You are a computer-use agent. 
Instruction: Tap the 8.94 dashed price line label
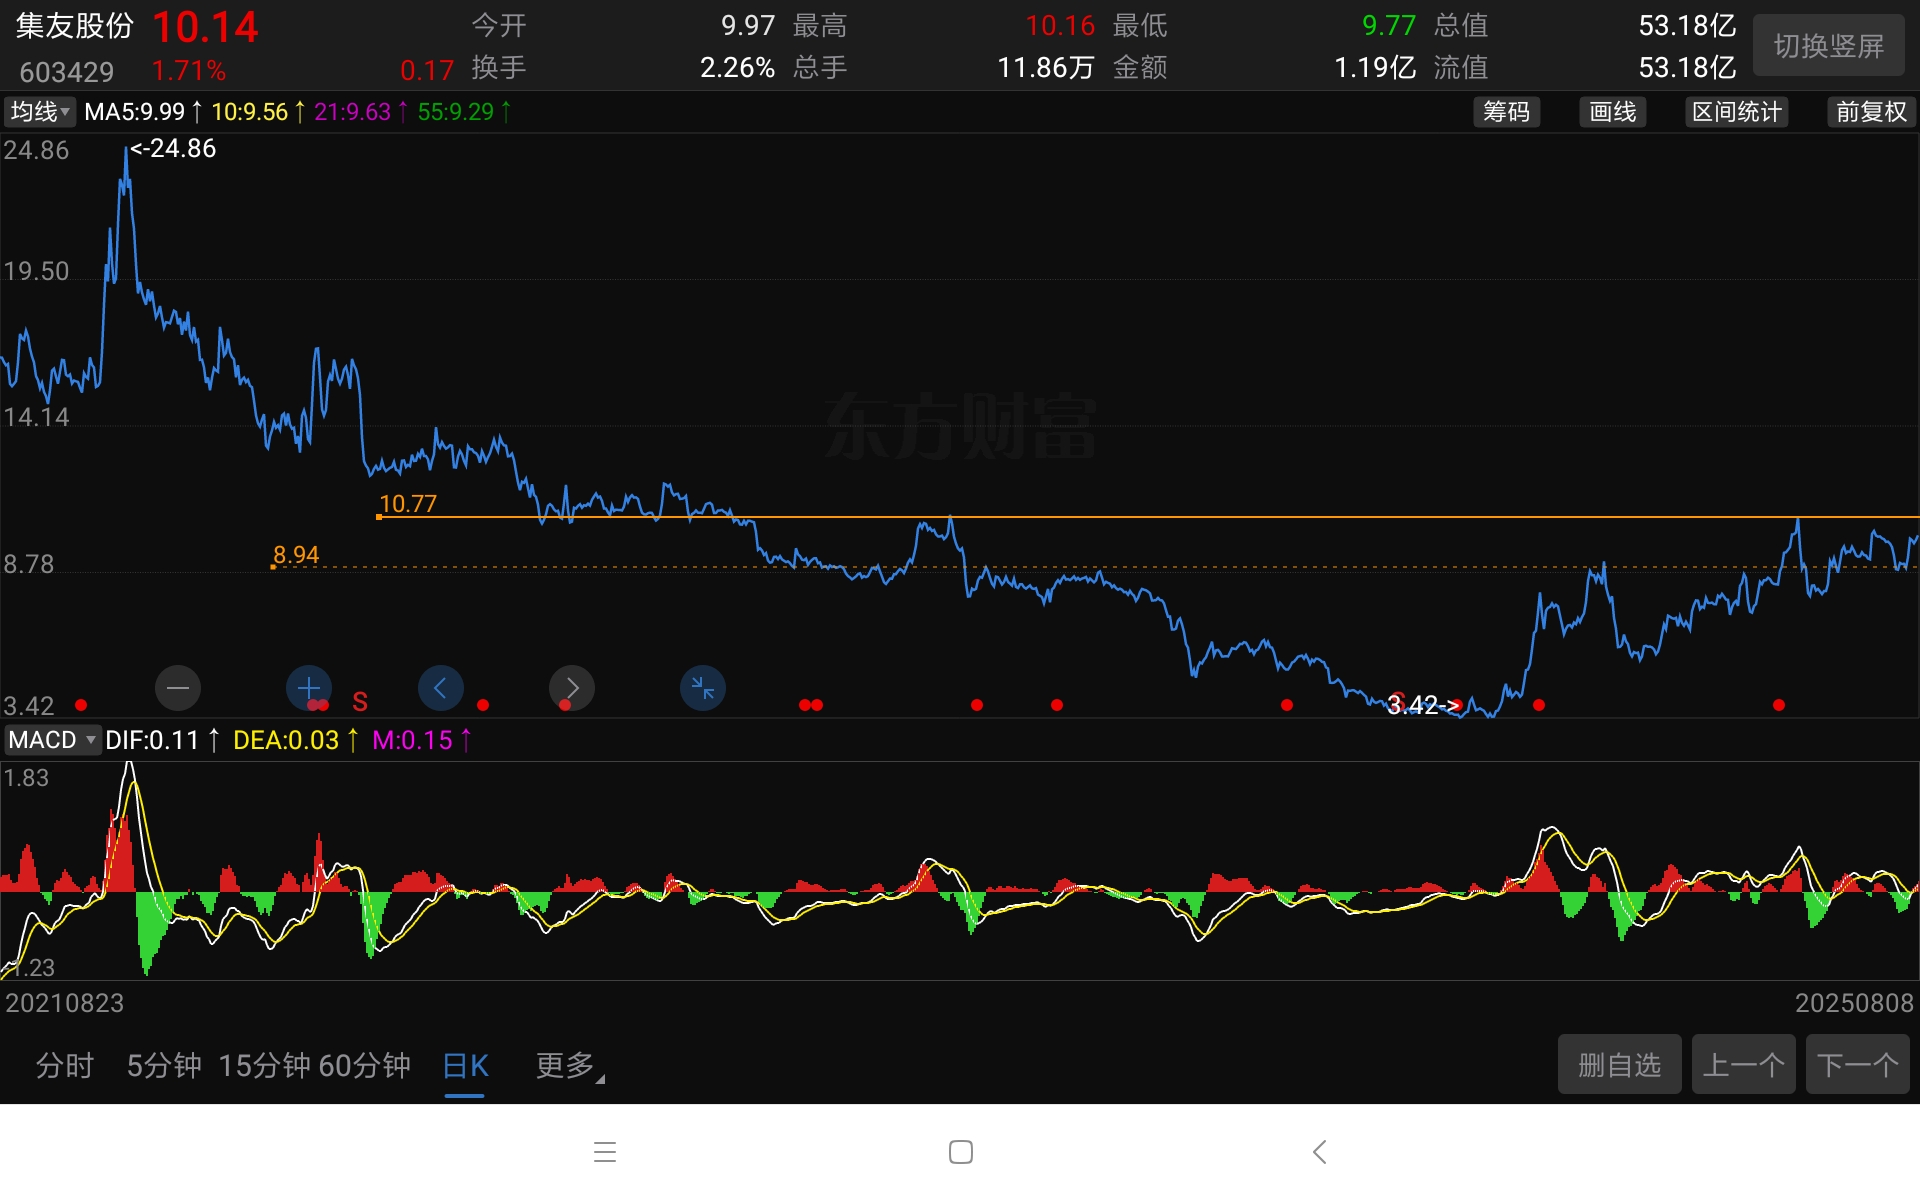pos(296,555)
